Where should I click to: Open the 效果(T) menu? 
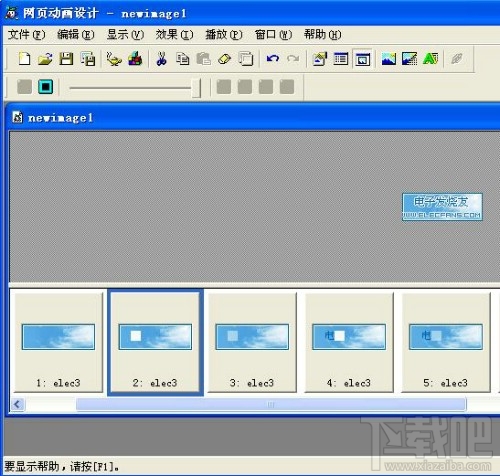[174, 34]
